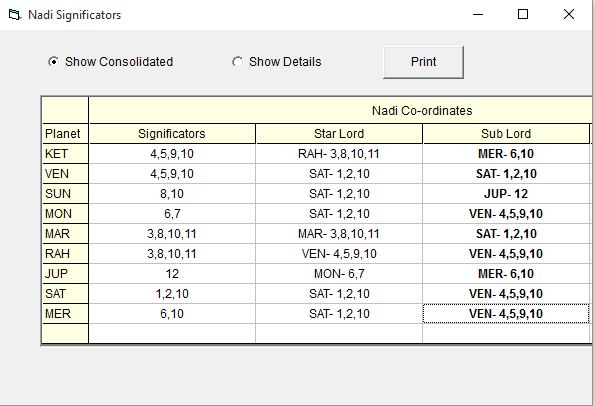Click RAH's sub lord cell VEN- 4,5,9,10
Screen dimensions: 595x406
pos(506,254)
